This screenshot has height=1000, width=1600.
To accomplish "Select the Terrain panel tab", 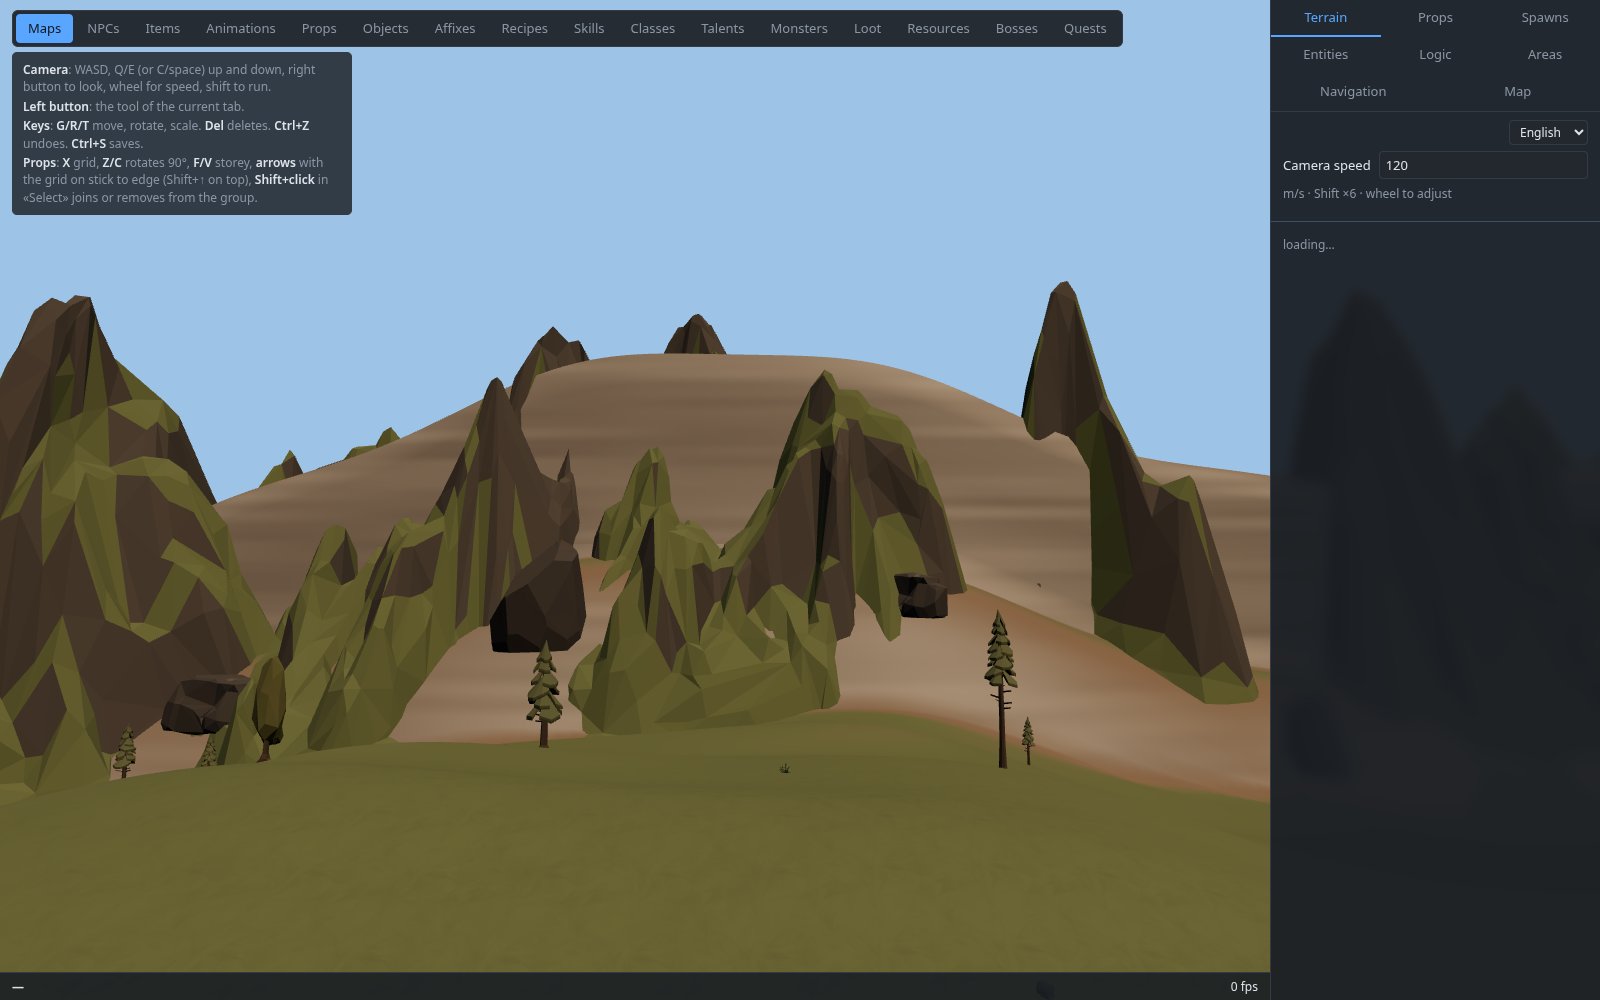I will (1325, 18).
